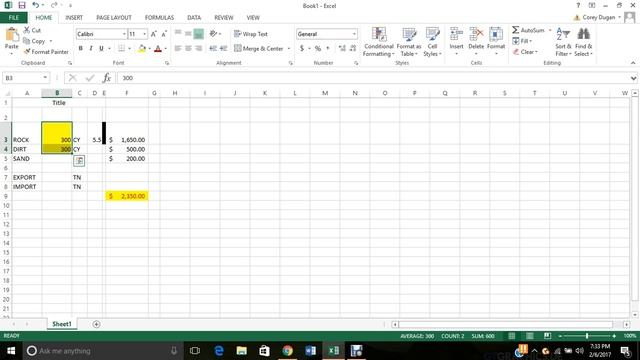The image size is (640, 360).
Task: Open the Fill options
Action: (522, 41)
